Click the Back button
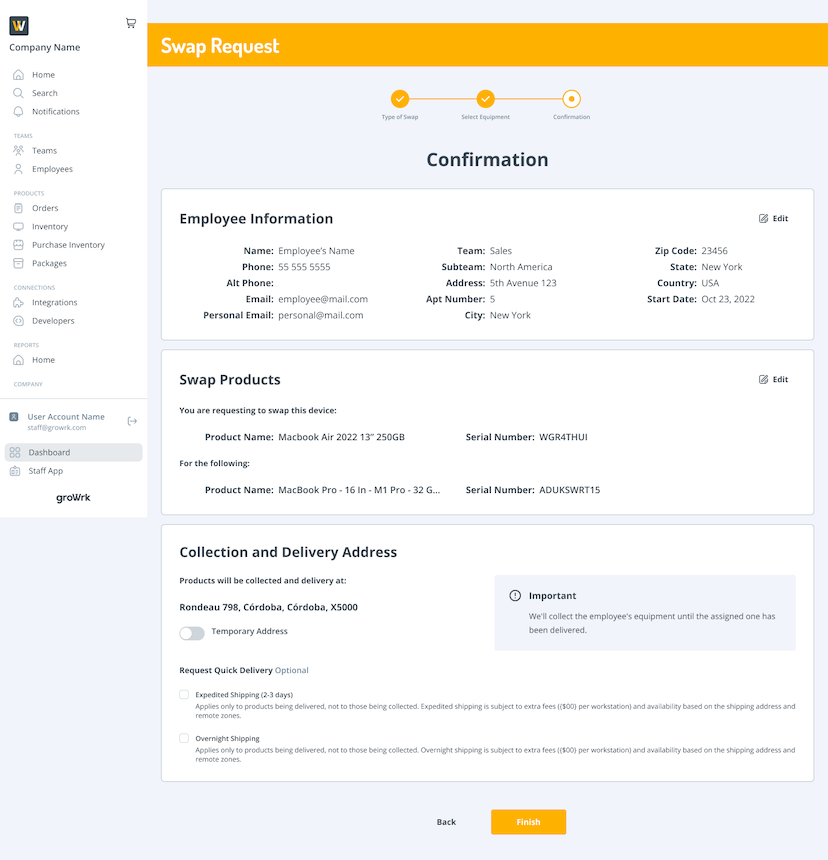The height and width of the screenshot is (860, 828). (446, 822)
